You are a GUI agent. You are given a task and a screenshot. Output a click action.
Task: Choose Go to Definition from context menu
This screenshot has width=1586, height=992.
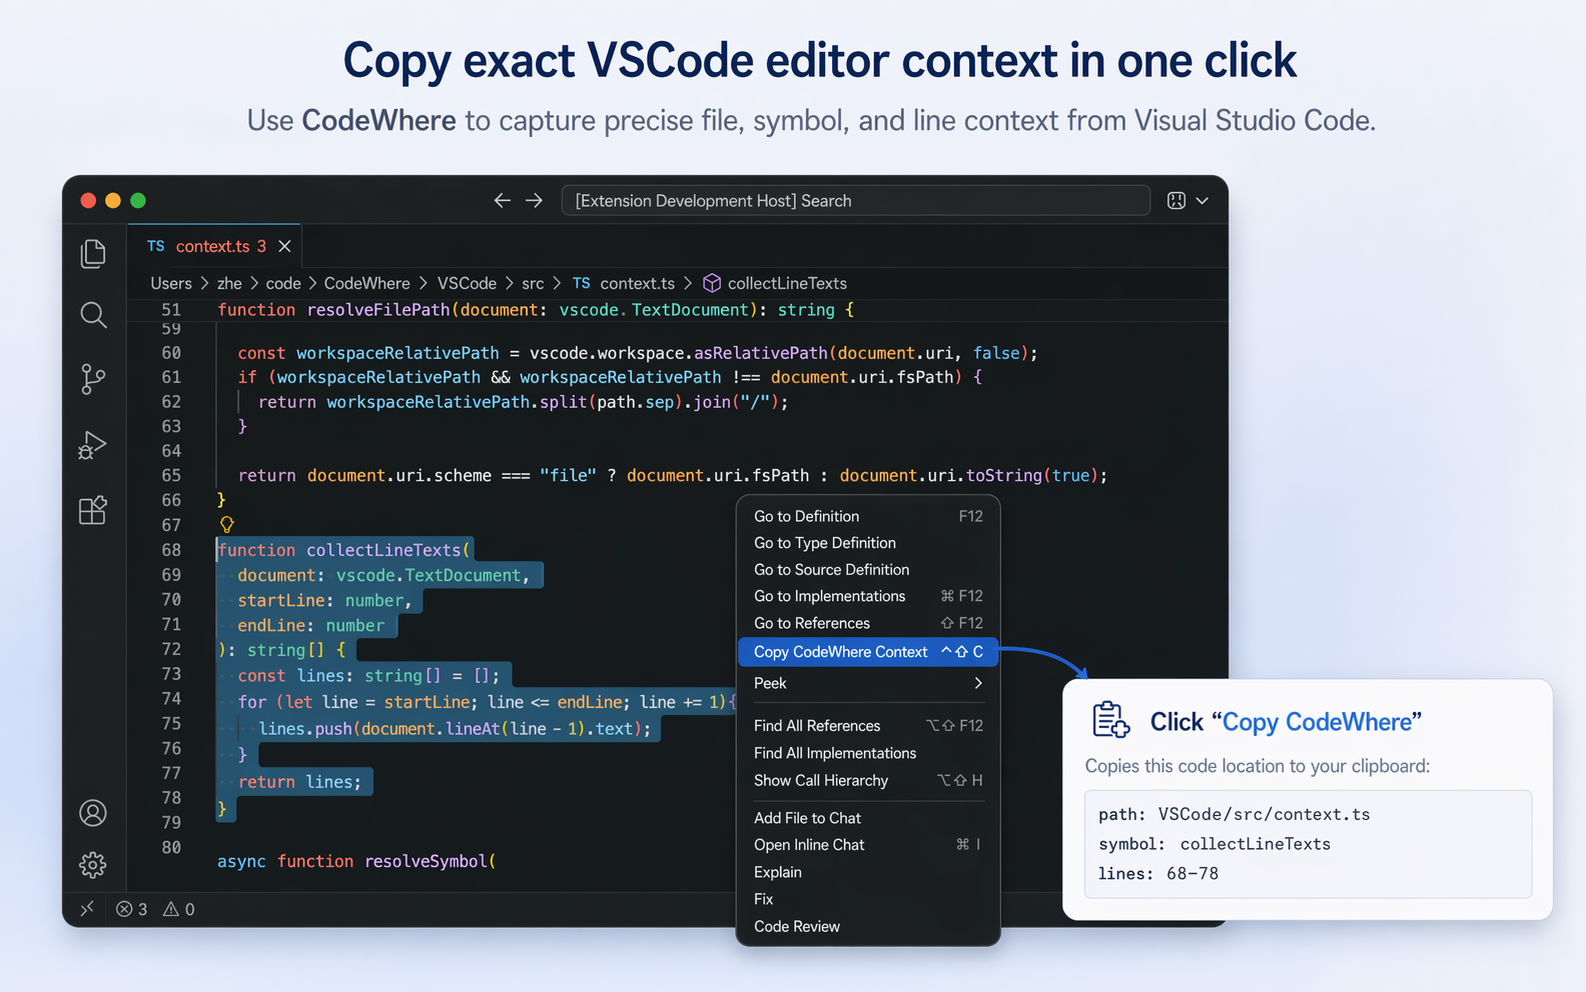click(x=868, y=516)
